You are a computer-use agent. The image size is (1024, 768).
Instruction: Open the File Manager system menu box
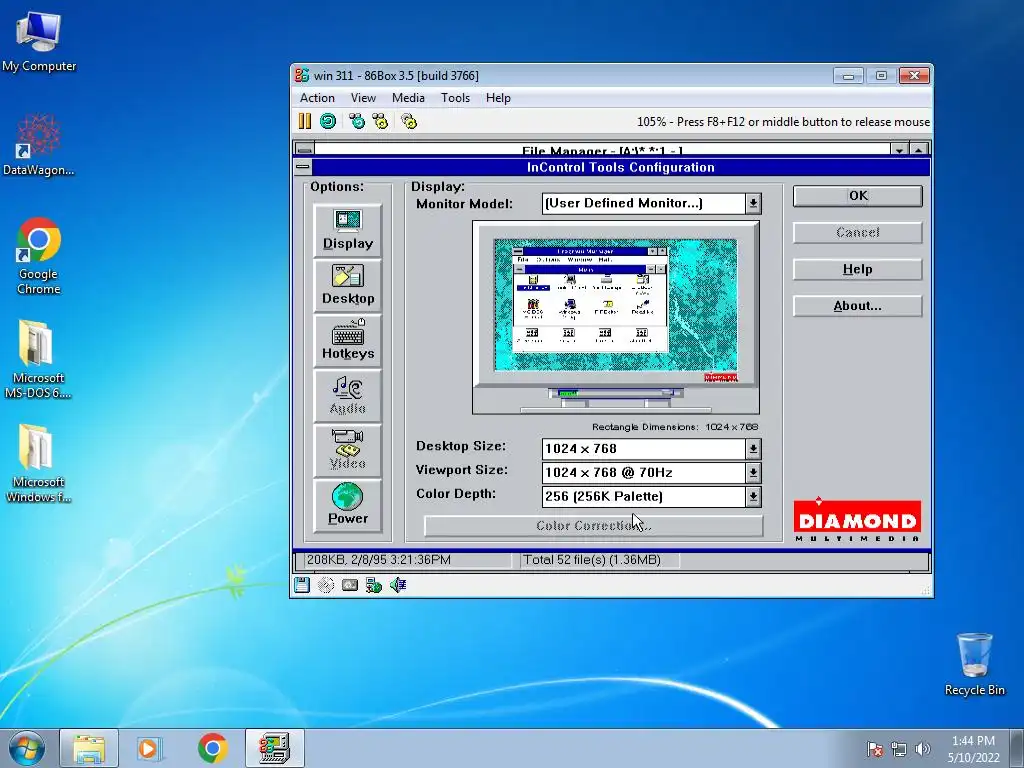[x=304, y=150]
